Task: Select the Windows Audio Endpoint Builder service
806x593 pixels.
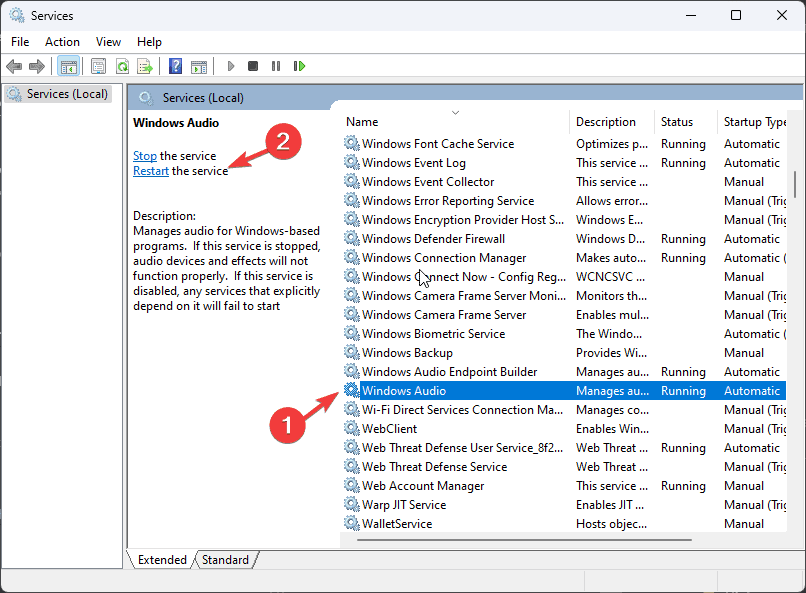Action: point(563,372)
